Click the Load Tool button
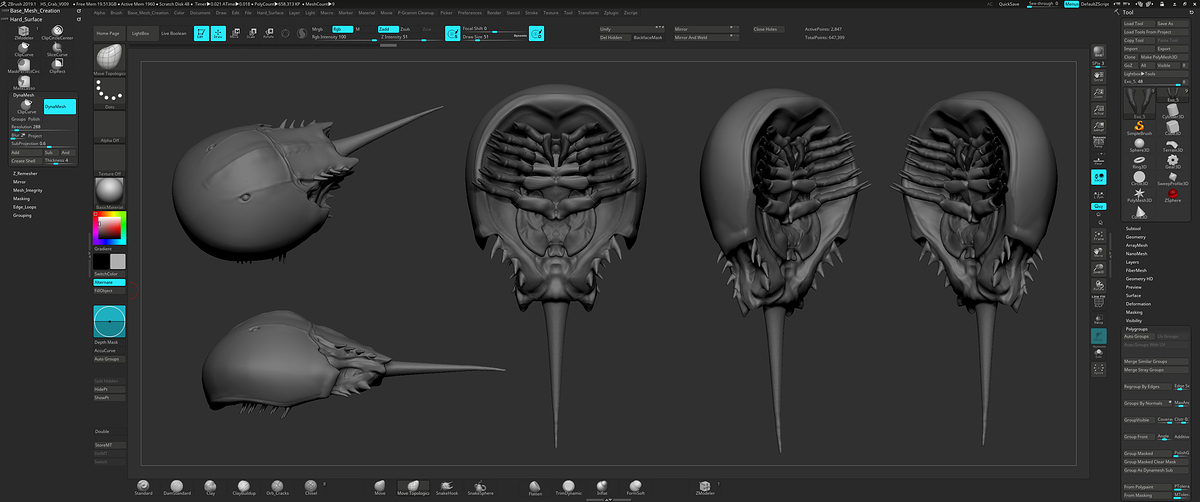Viewport: 1200px width, 502px height. pyautogui.click(x=1139, y=22)
